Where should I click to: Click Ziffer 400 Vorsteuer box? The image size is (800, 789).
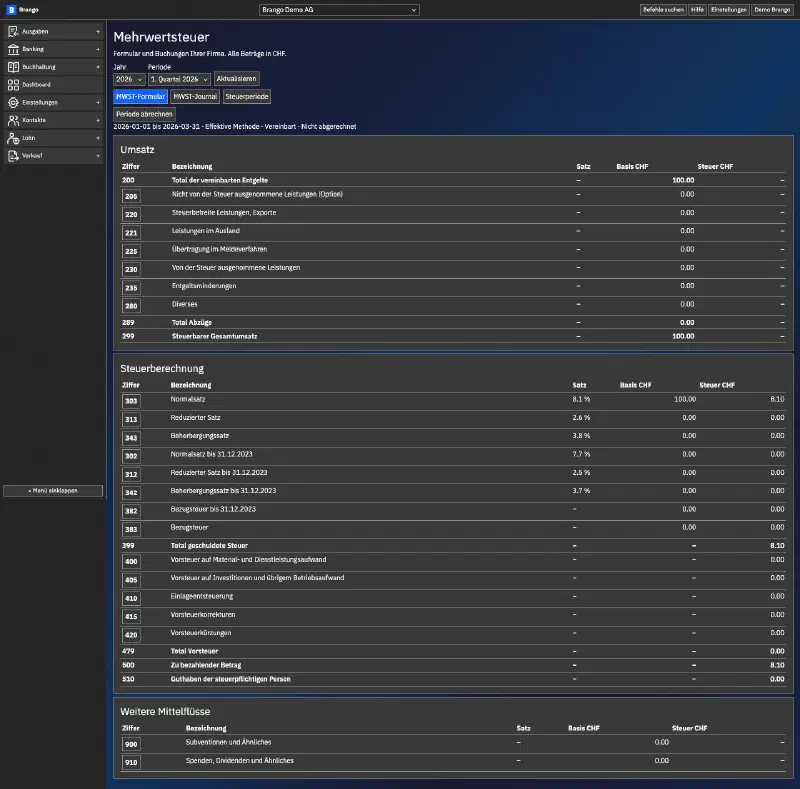(131, 562)
